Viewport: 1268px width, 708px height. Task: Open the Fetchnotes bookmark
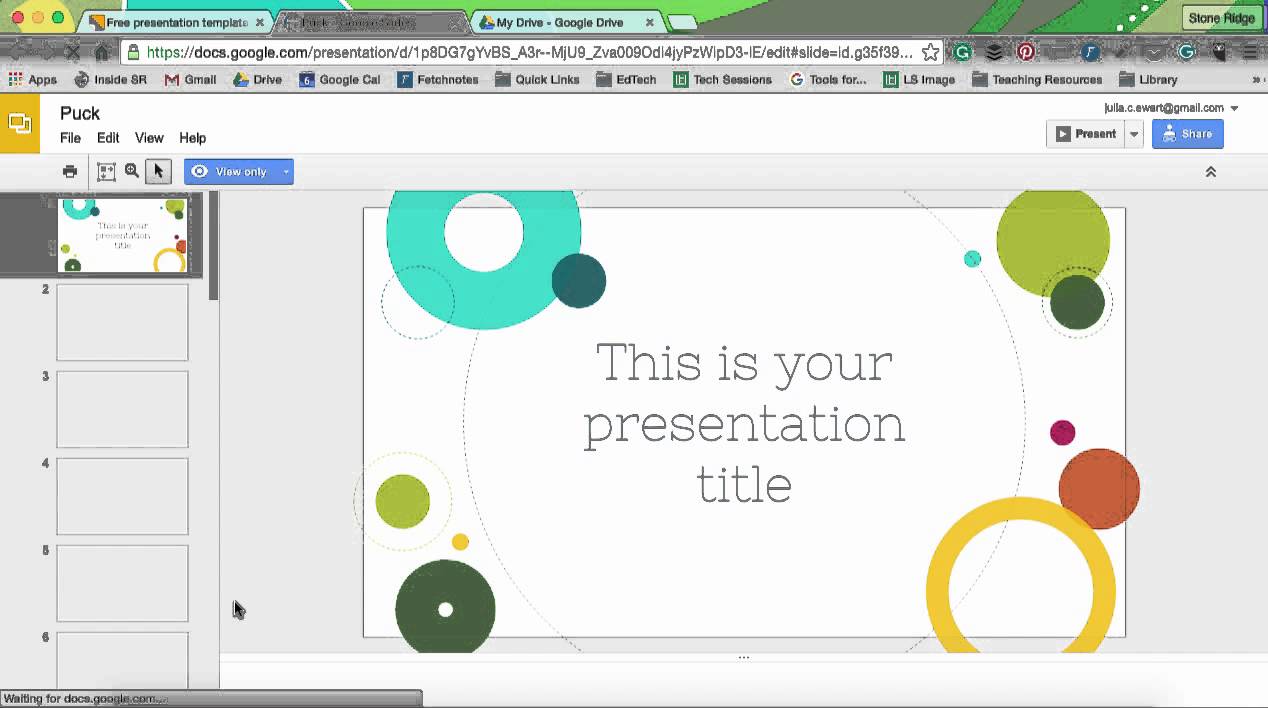(x=438, y=79)
